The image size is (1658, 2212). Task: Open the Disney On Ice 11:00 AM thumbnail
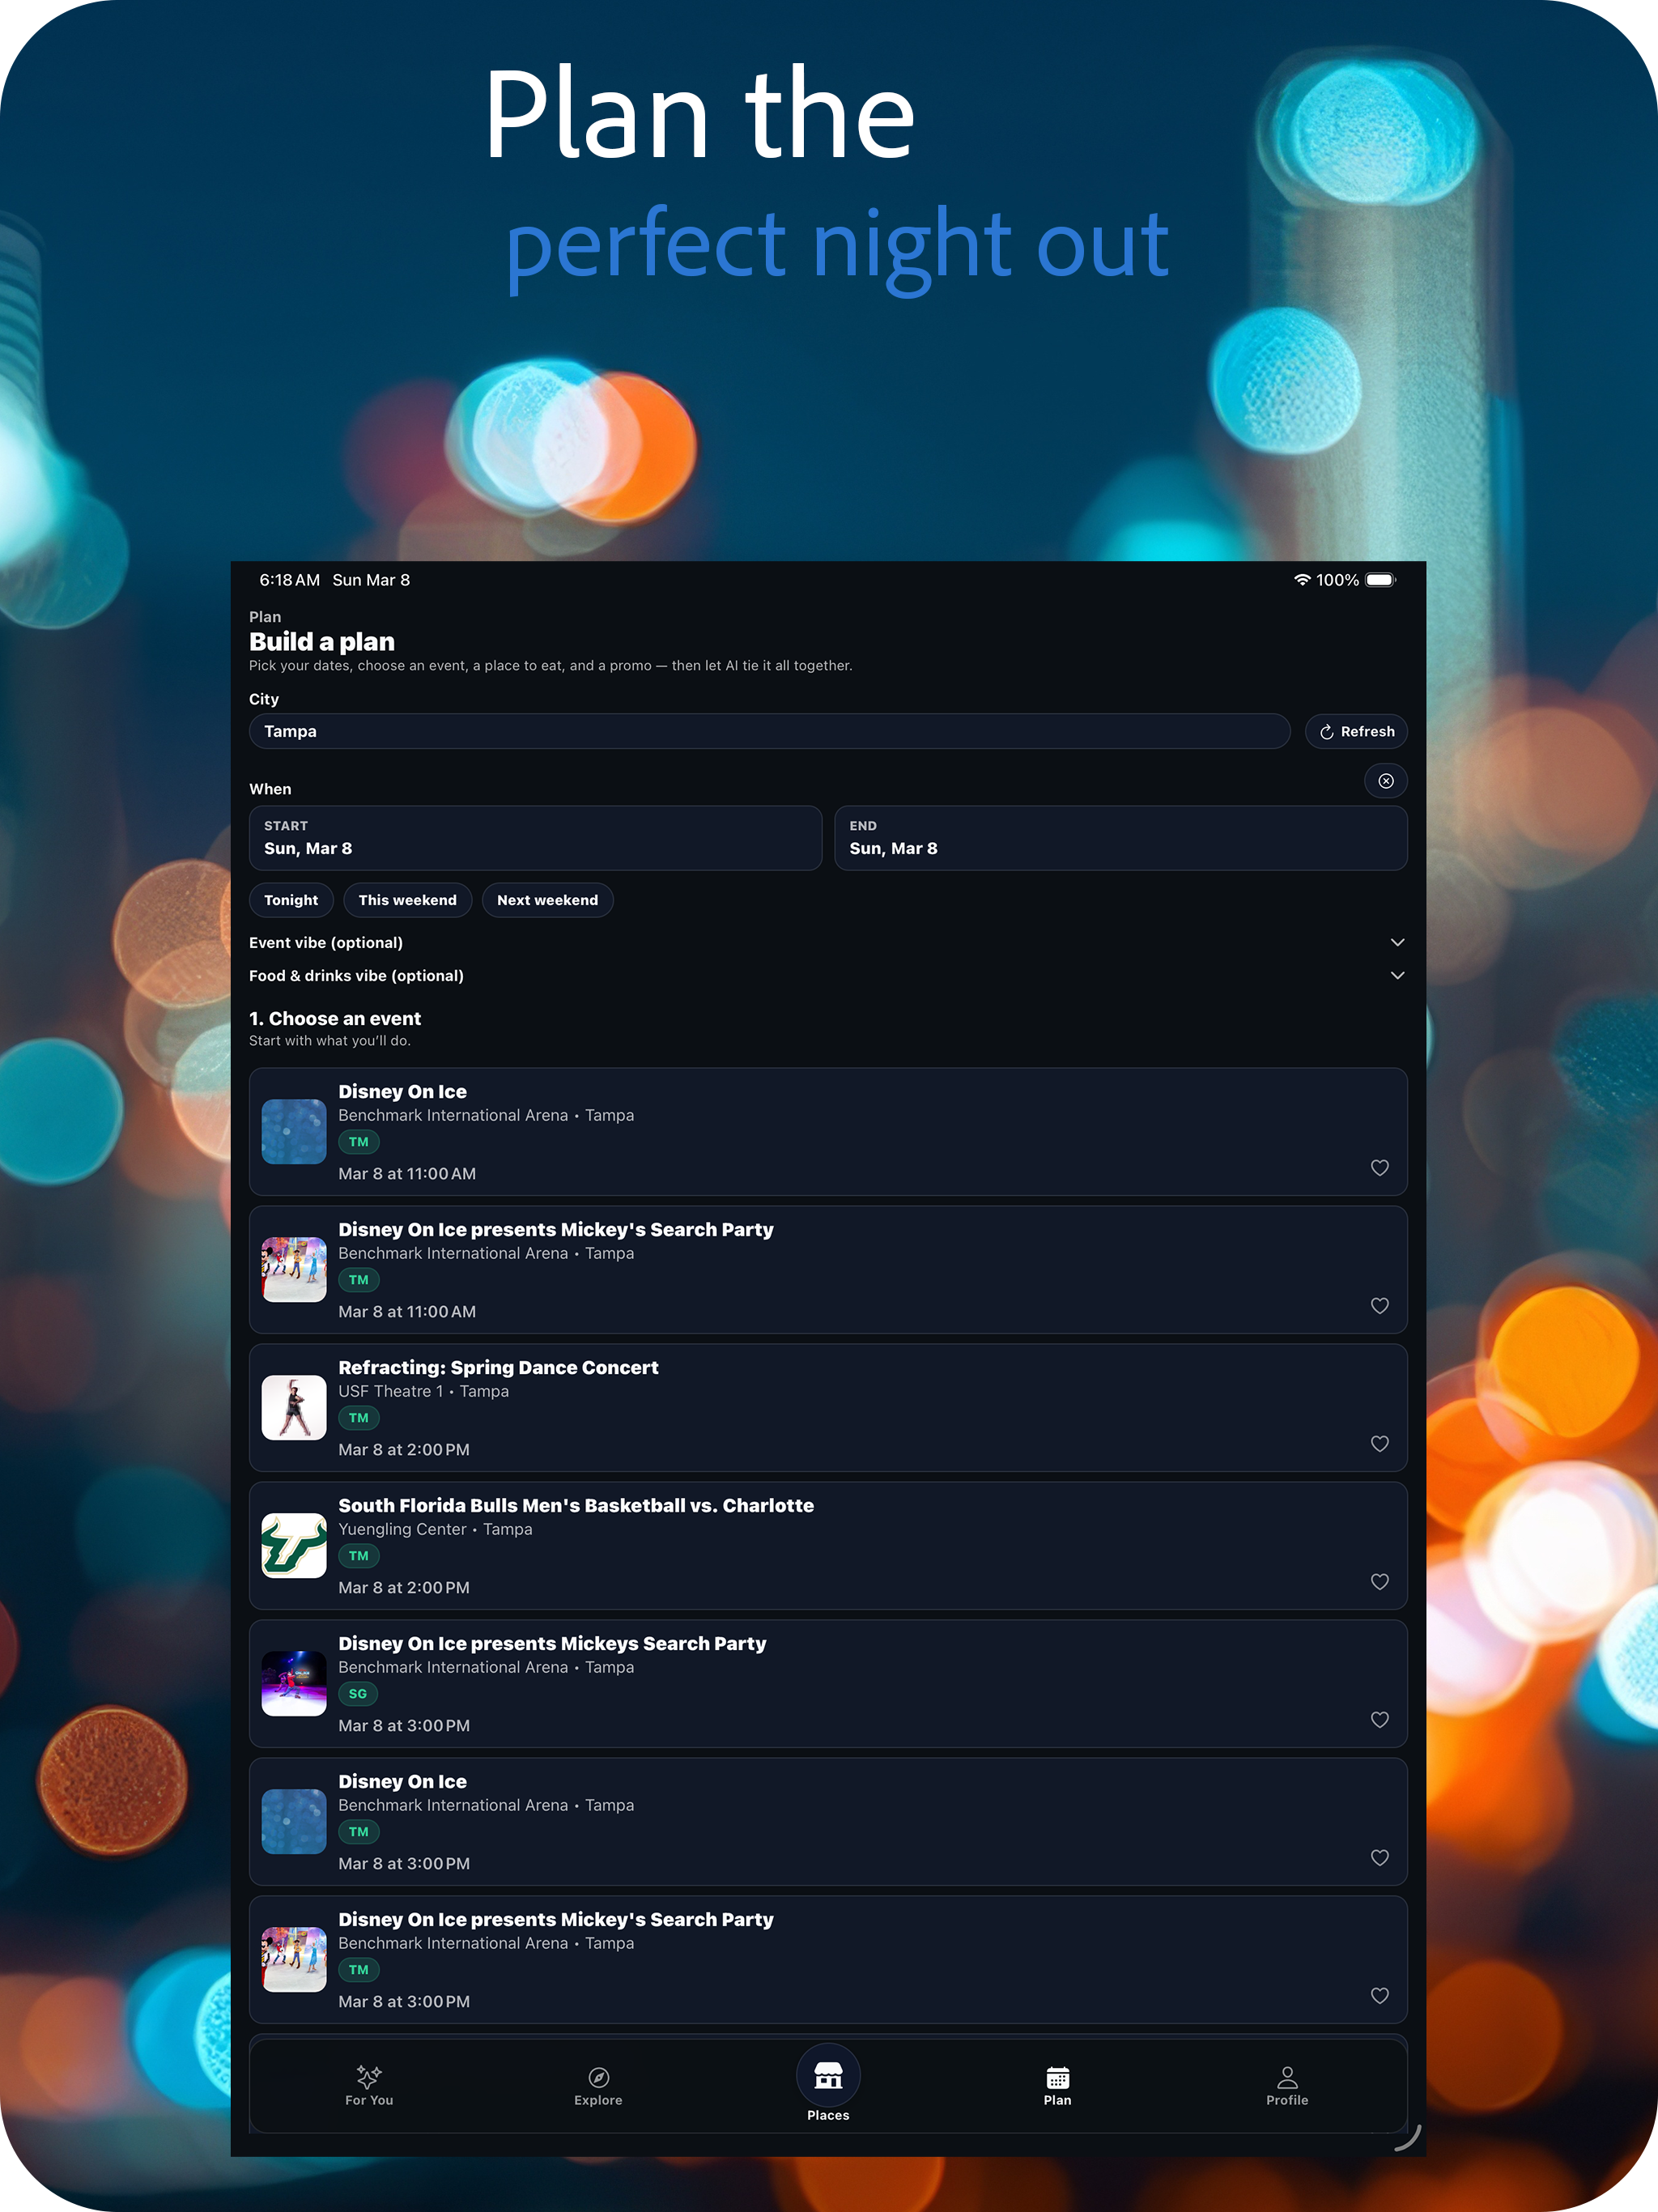point(294,1132)
